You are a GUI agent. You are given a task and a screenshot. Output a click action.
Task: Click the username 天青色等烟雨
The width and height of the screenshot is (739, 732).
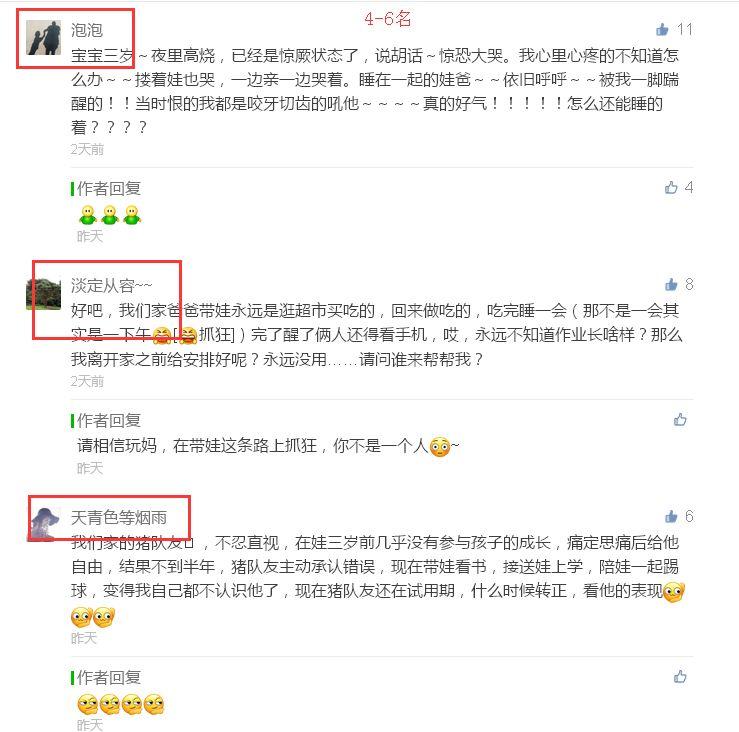[x=119, y=518]
